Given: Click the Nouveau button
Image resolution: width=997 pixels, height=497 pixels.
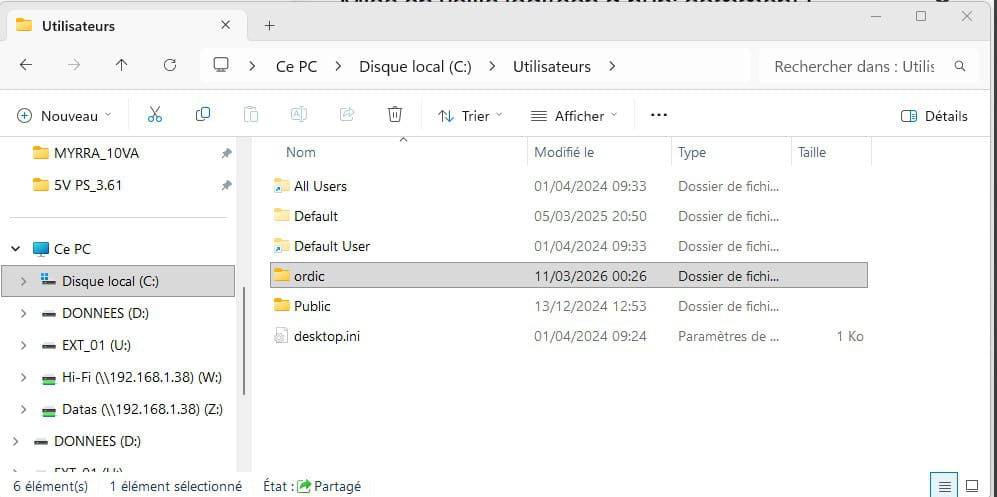Looking at the screenshot, I should click(64, 116).
